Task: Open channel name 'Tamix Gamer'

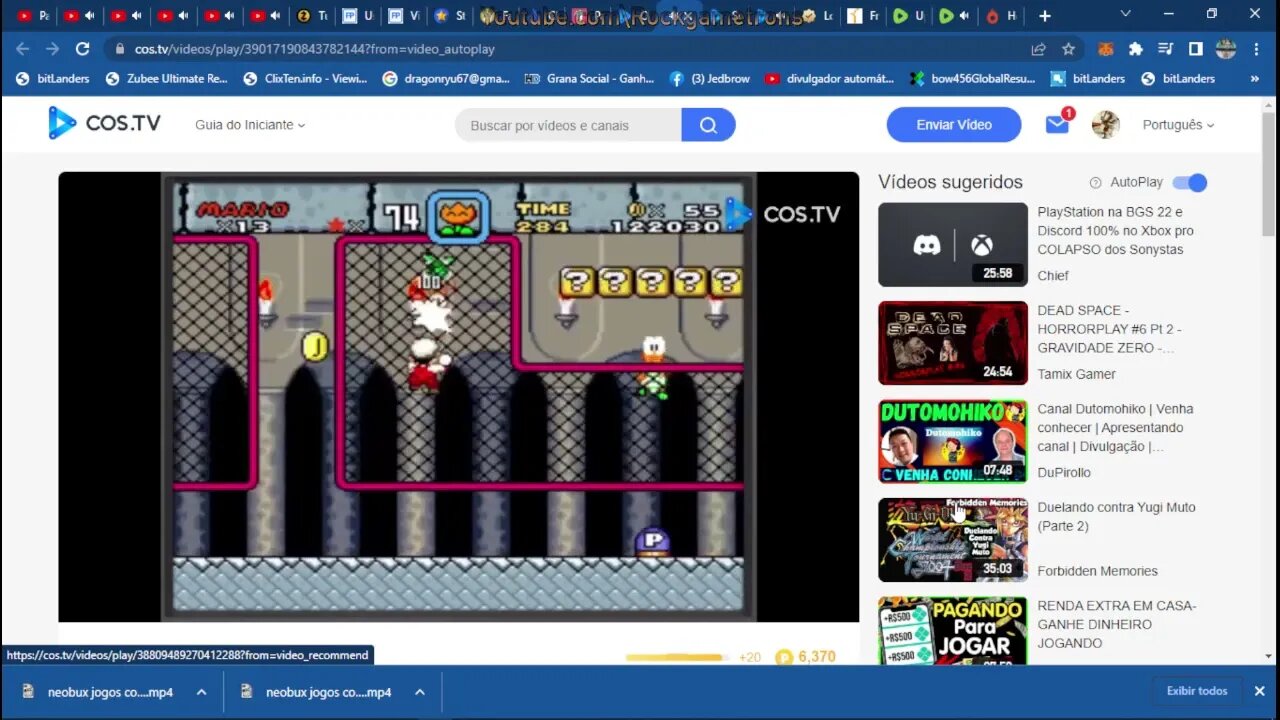Action: tap(1076, 374)
